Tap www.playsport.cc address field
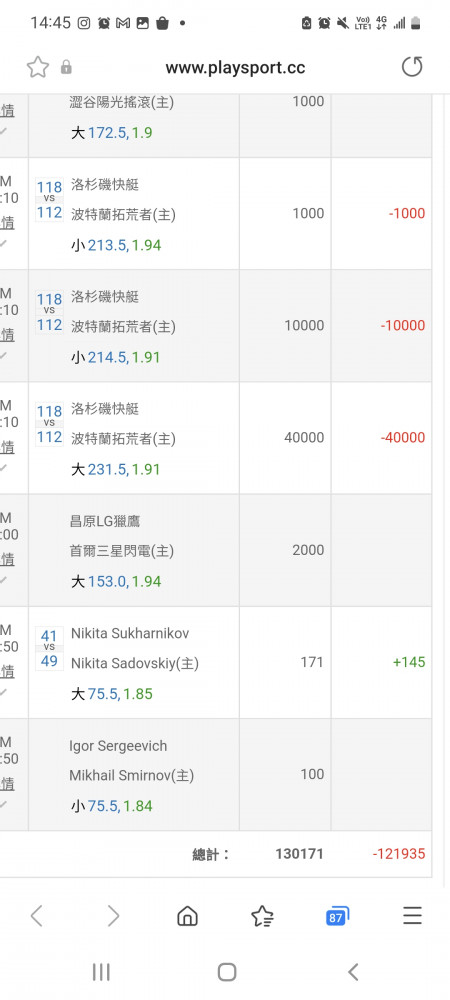The width and height of the screenshot is (450, 1000). [235, 68]
